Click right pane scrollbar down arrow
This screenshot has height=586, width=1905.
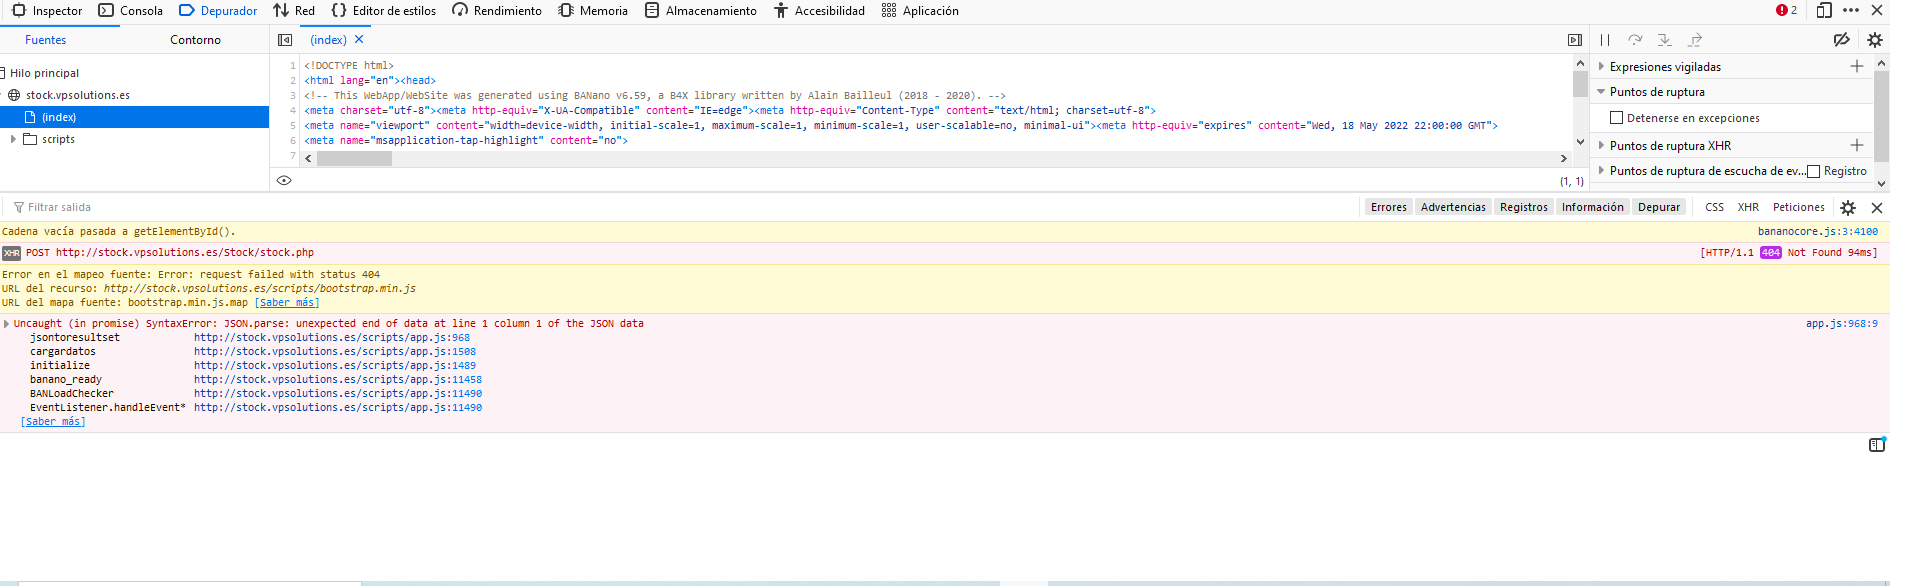tap(1881, 183)
